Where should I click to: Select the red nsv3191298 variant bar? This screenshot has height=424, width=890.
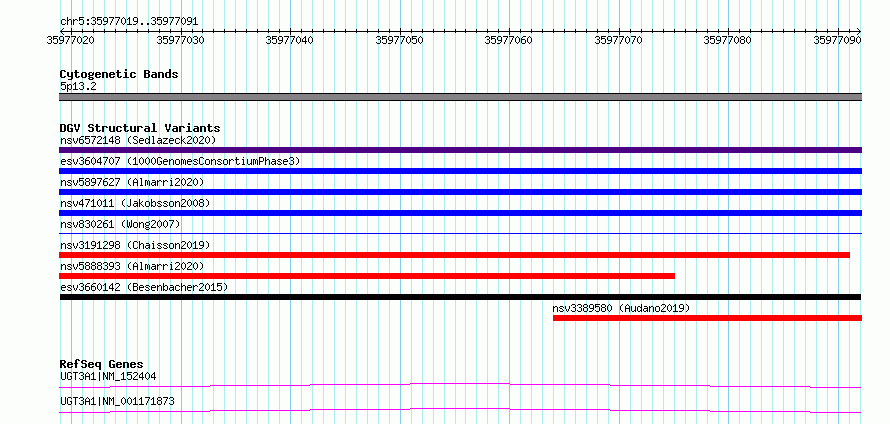point(454,255)
